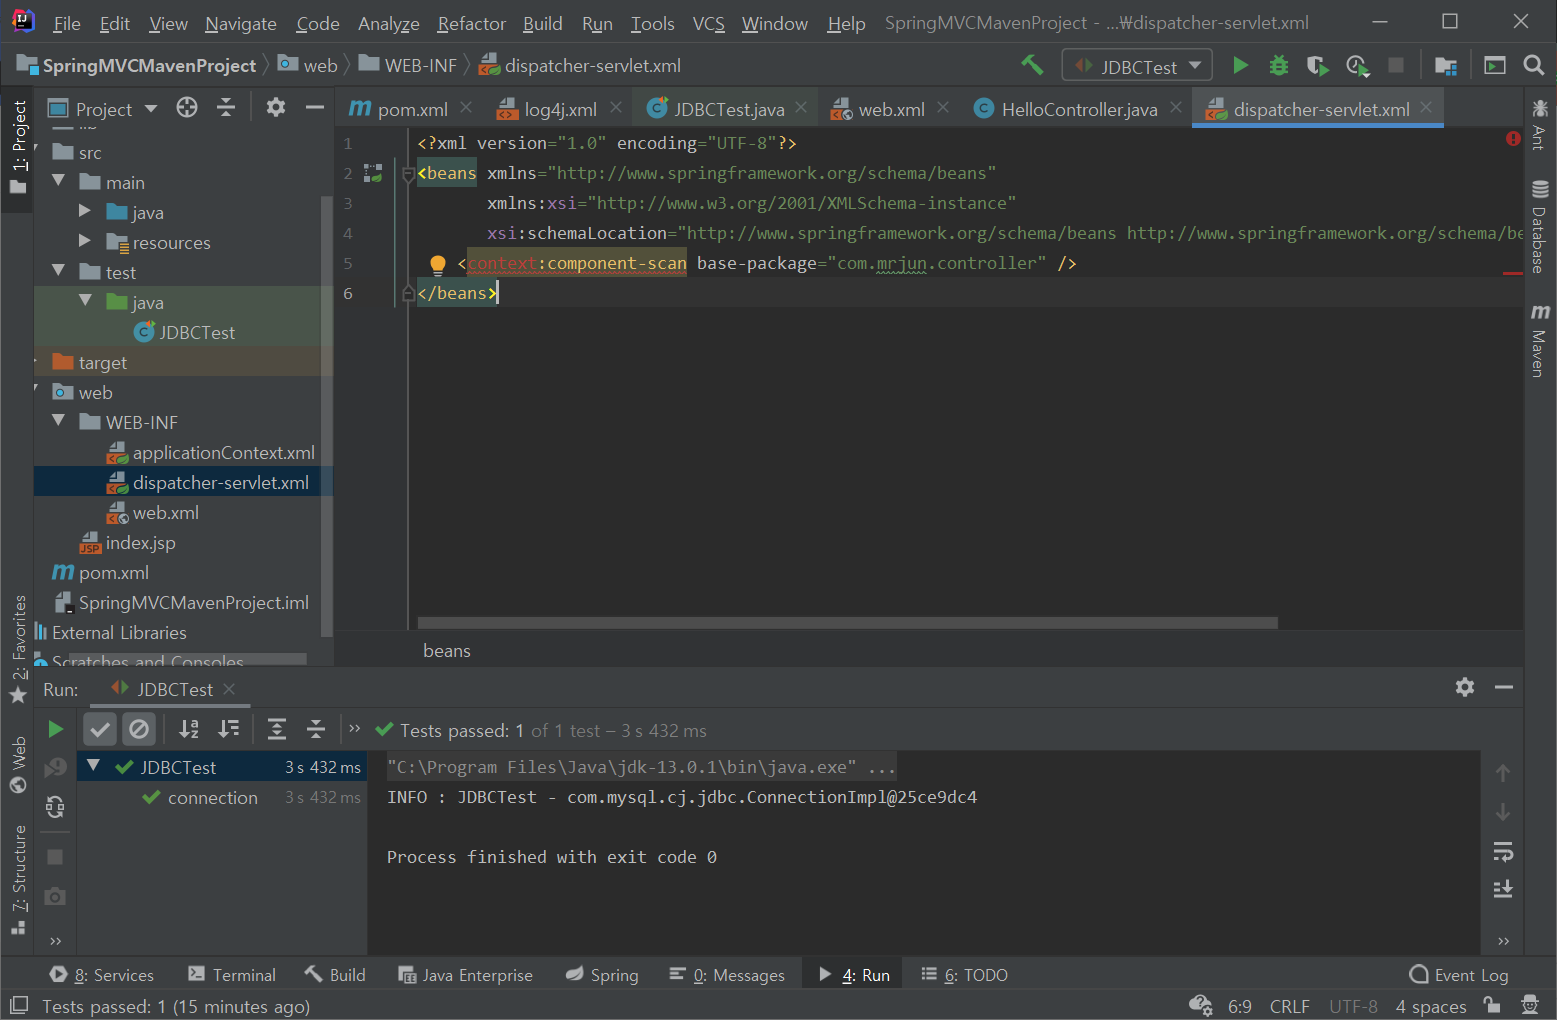
Task: Build project with hammer icon
Action: pyautogui.click(x=1032, y=66)
